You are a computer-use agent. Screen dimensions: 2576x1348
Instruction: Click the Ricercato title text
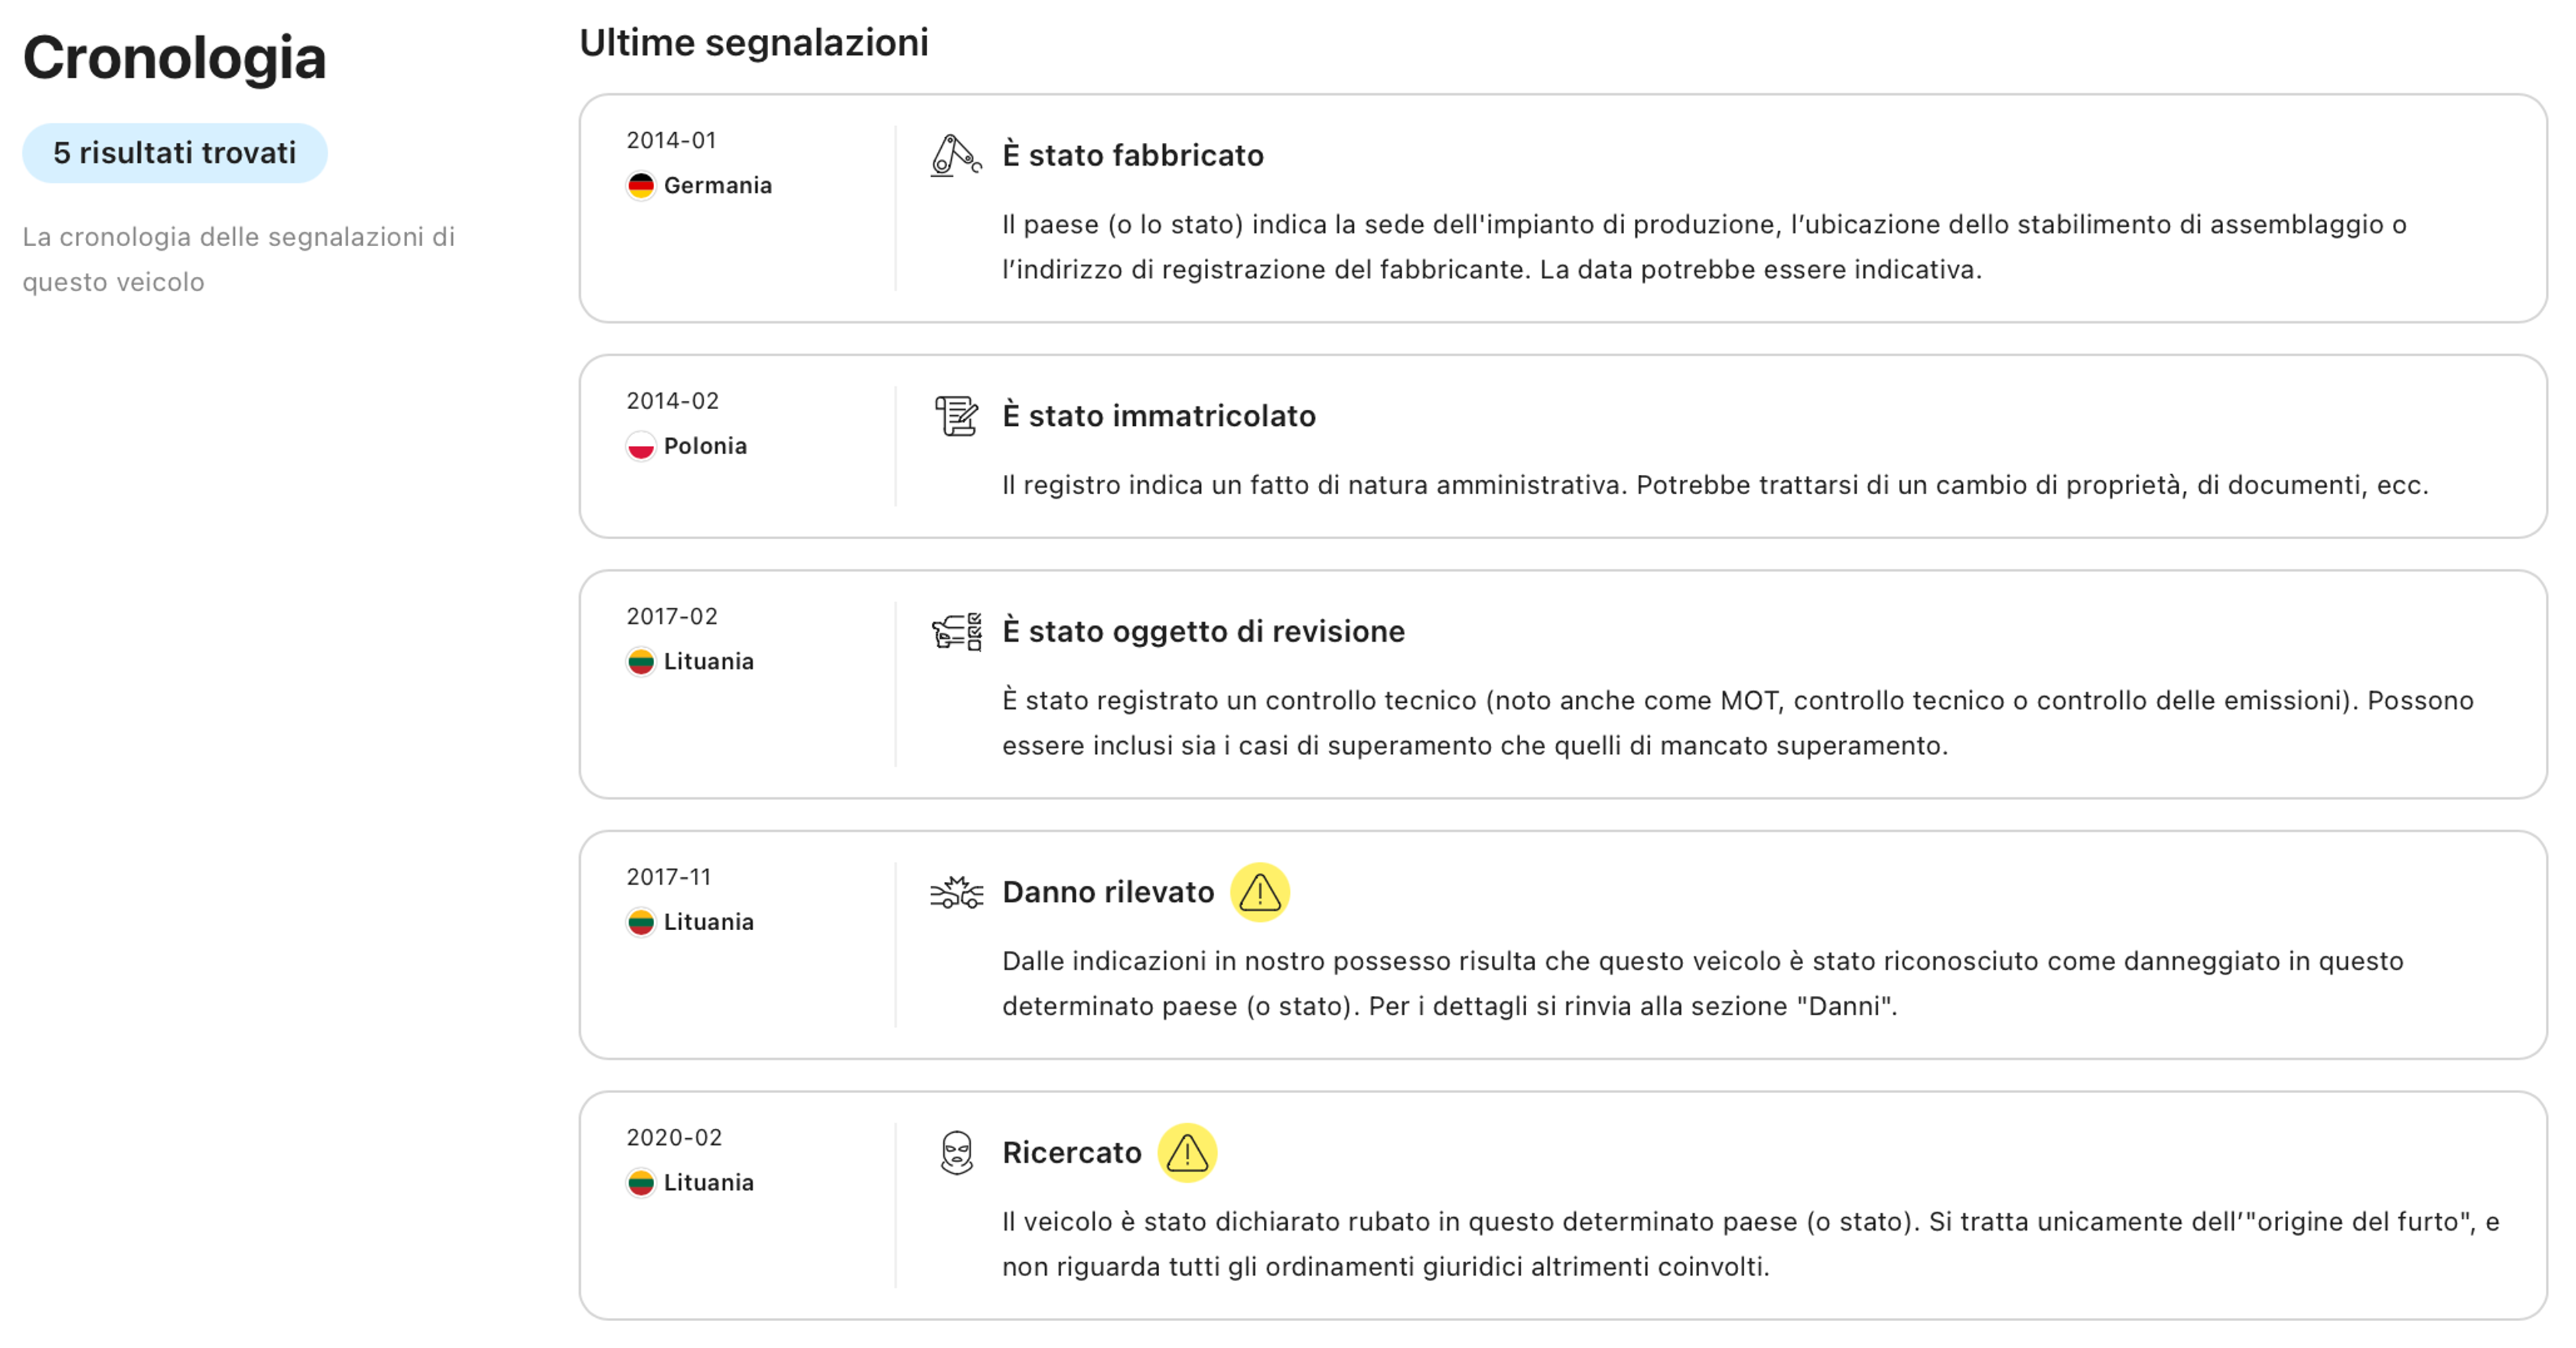[x=1071, y=1153]
